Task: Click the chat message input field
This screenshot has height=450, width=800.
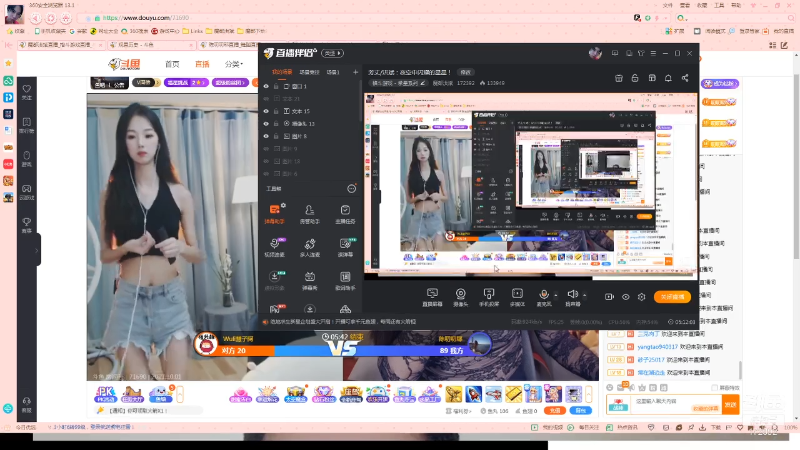Action: coord(677,405)
